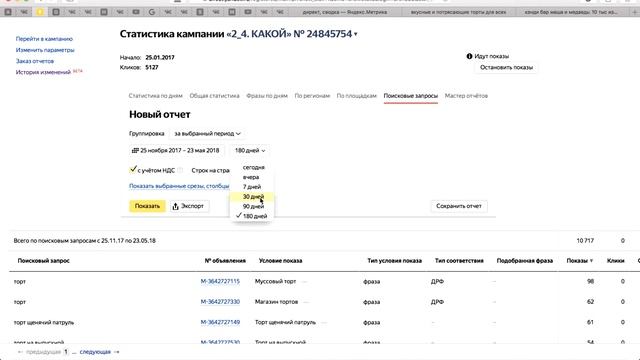
Task: Open the Google browser tab with G icon
Action: click(152, 12)
